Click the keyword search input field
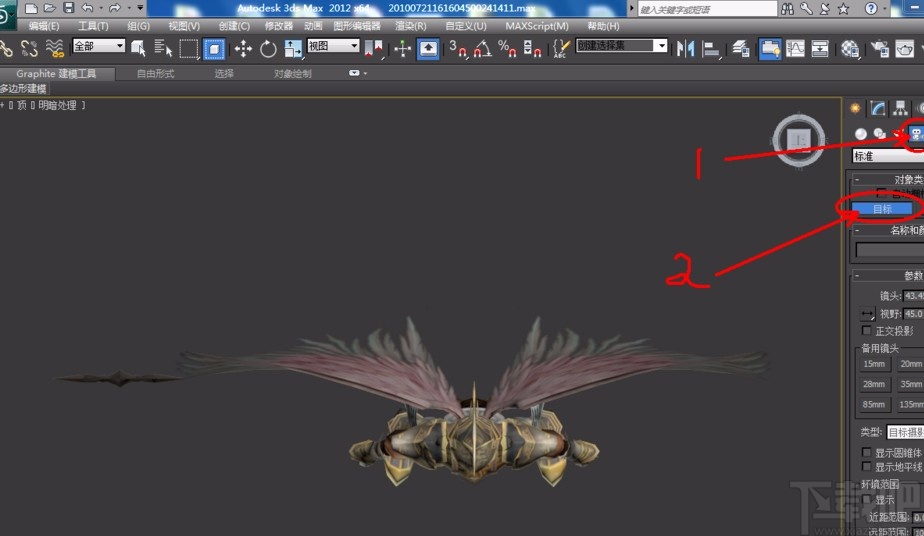Screen dimensions: 924x536 point(707,9)
